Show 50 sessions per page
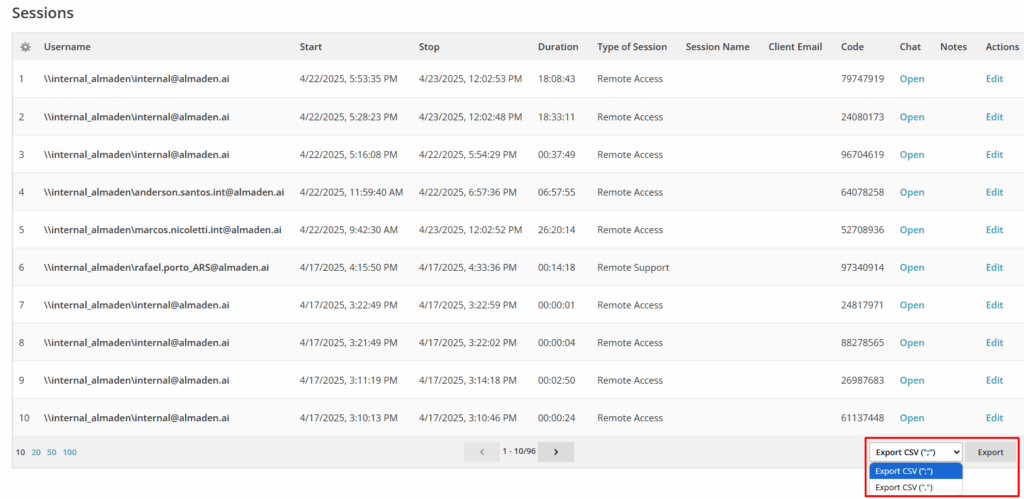The image size is (1024, 499). 52,452
